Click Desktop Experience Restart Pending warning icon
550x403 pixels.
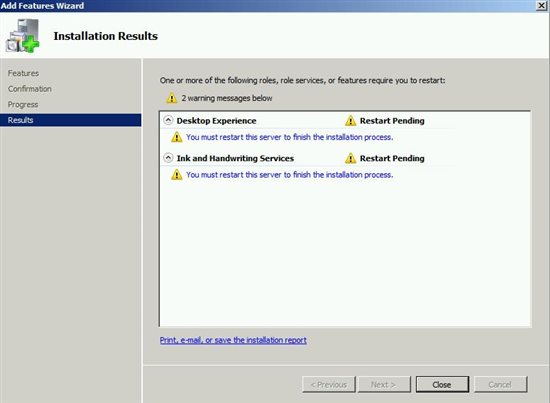point(350,121)
